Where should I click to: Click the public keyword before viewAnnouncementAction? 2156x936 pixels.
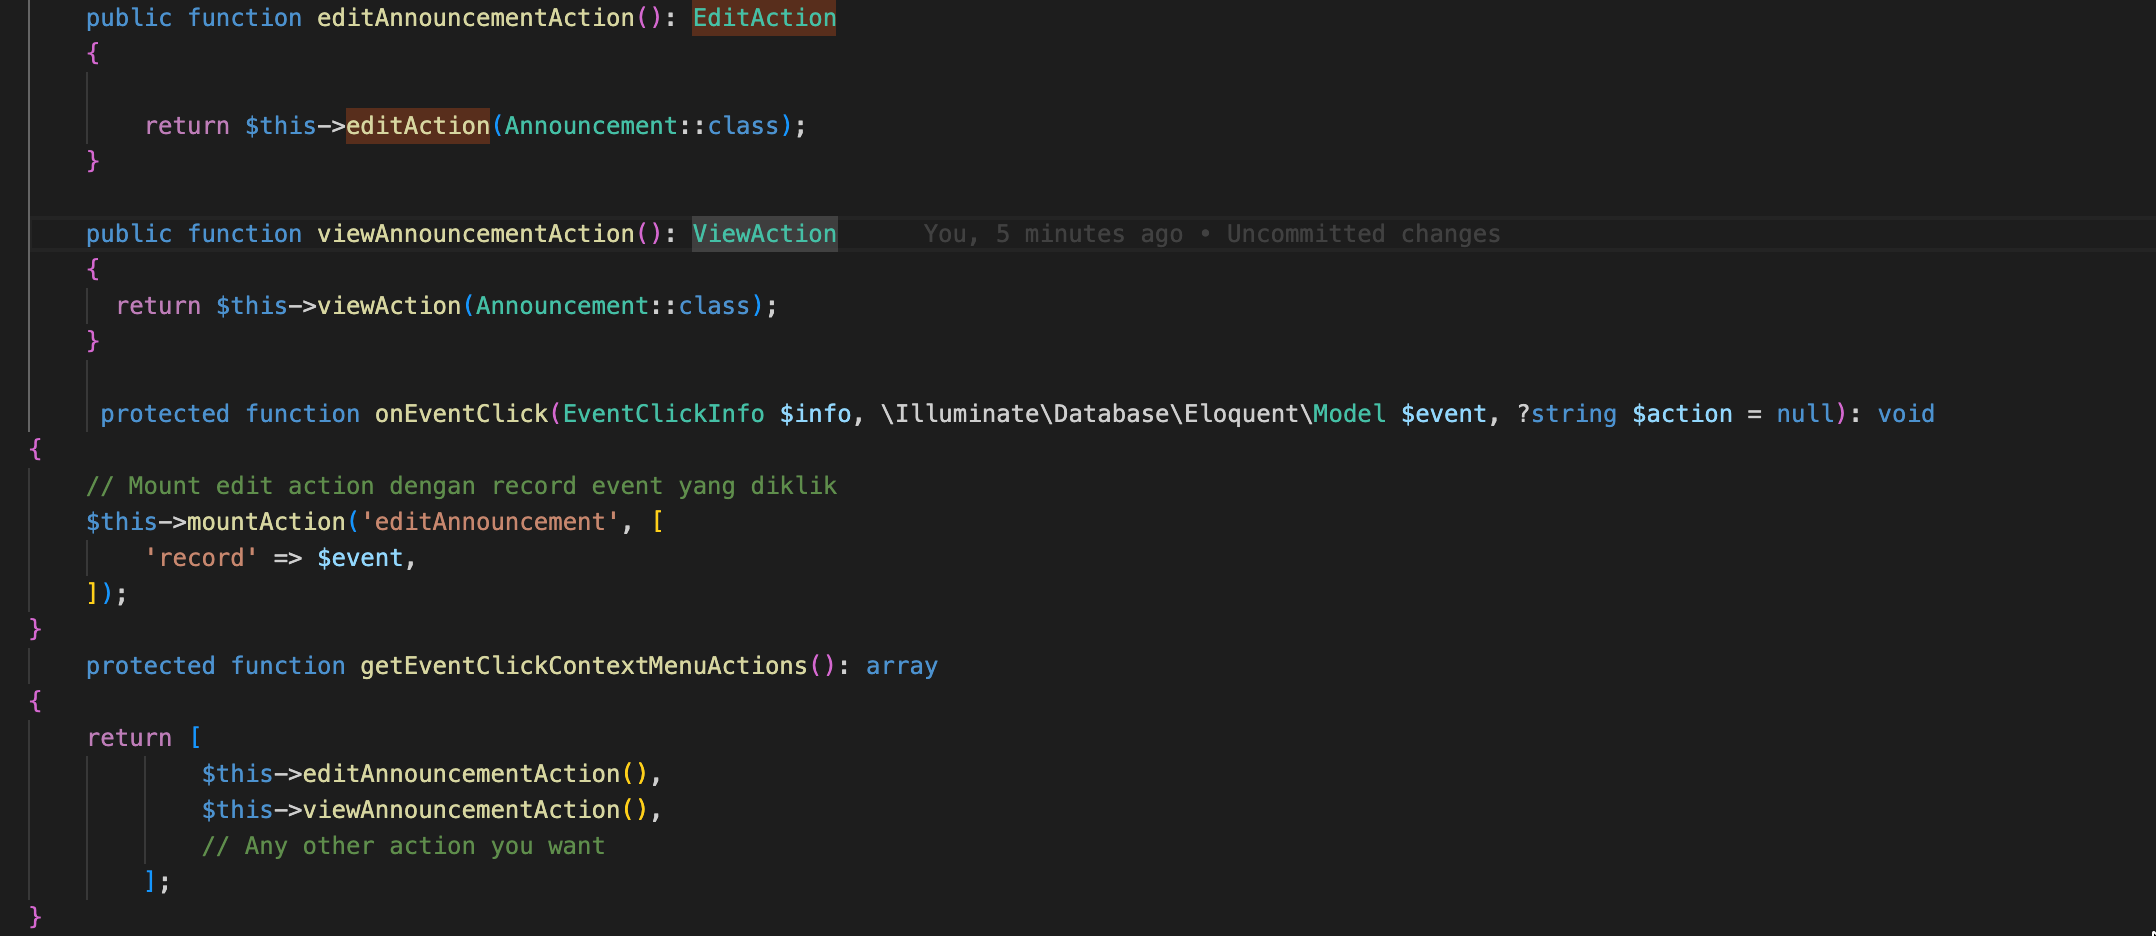point(129,234)
